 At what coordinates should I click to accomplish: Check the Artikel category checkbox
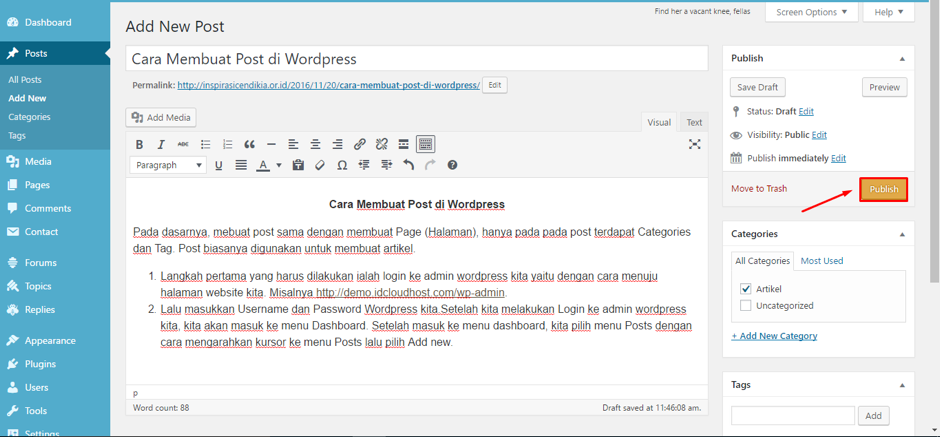click(746, 288)
